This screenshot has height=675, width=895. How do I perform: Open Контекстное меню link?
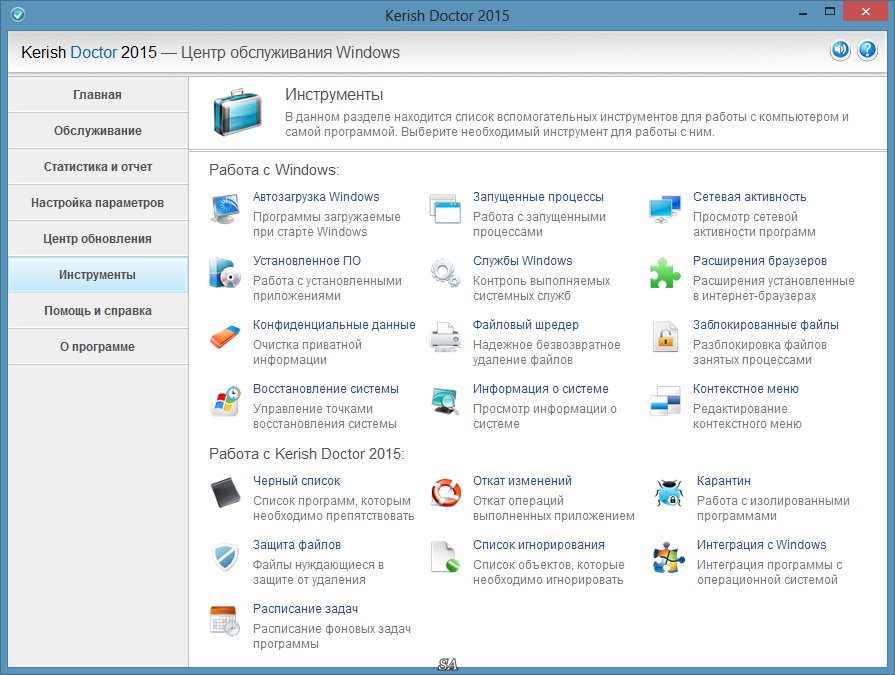(x=745, y=389)
